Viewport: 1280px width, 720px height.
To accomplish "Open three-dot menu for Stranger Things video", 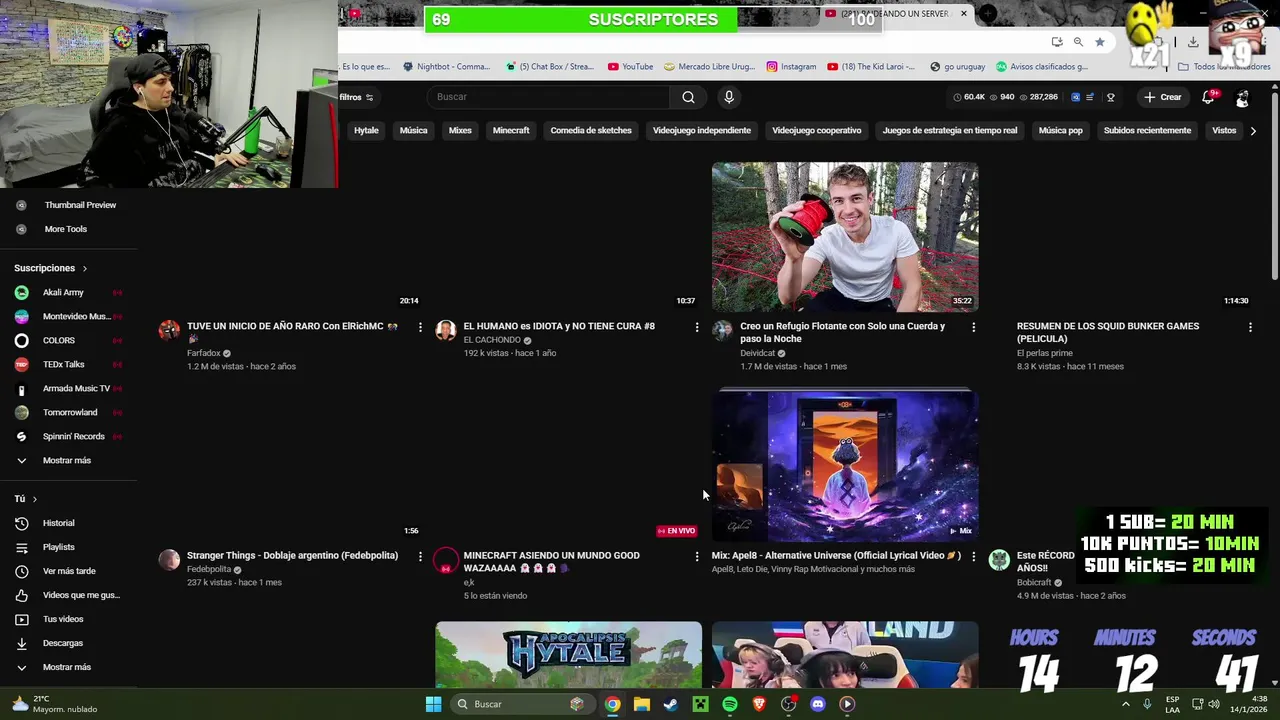I will click(420, 556).
